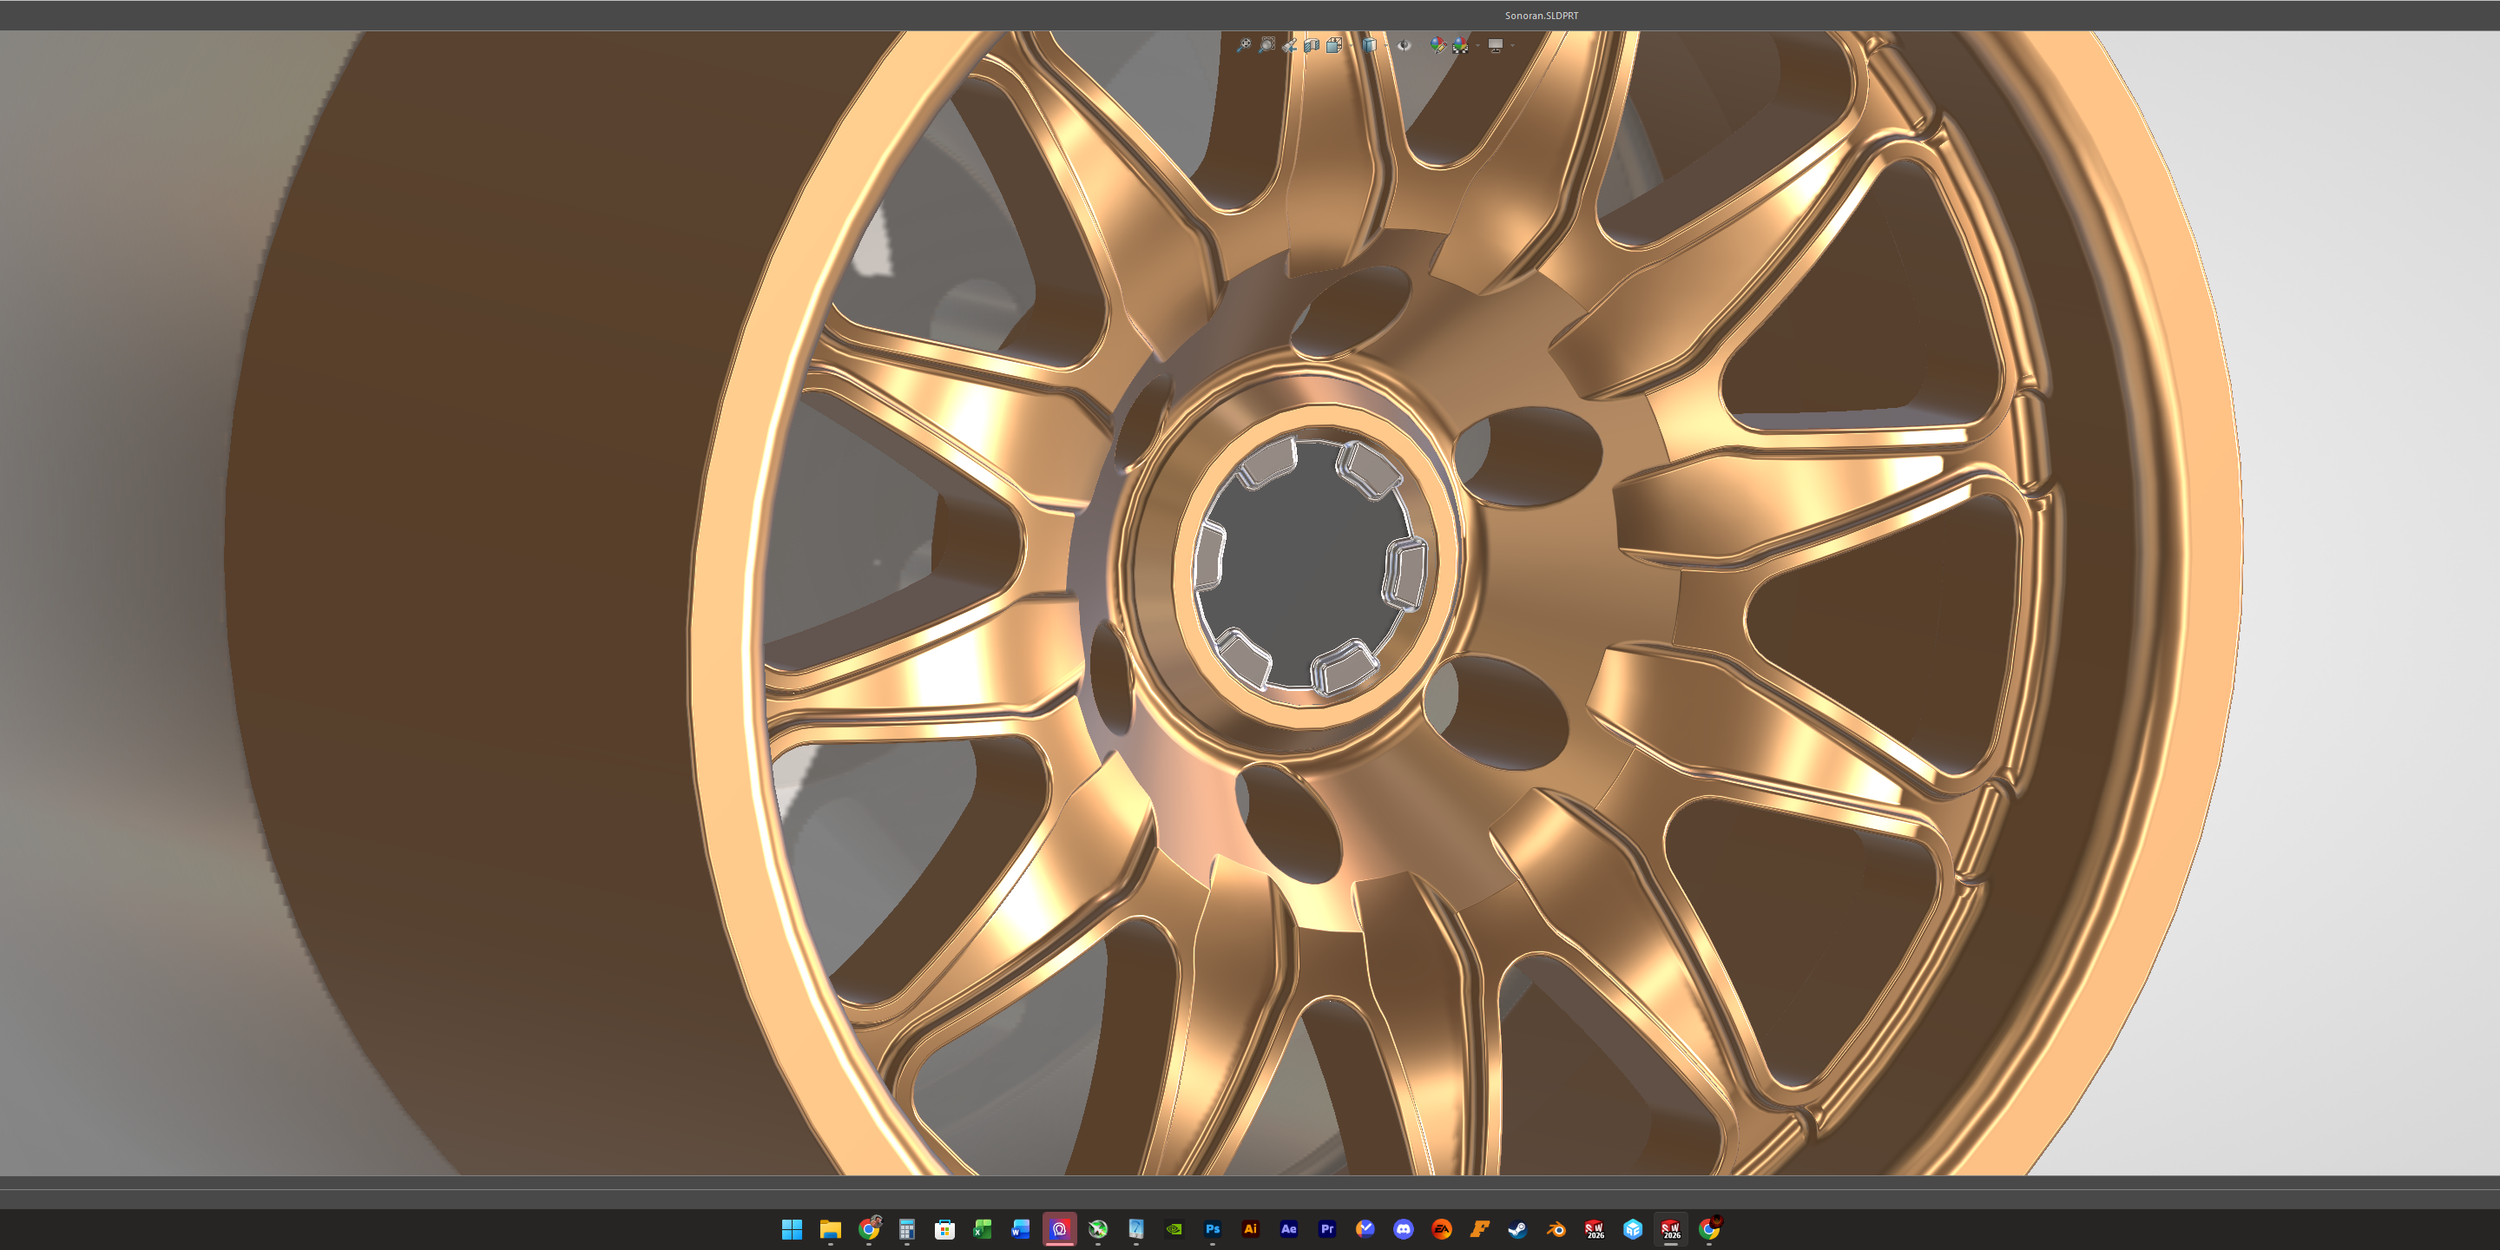
Task: Open the NVIDIA app on the taskbar
Action: click(x=1174, y=1229)
